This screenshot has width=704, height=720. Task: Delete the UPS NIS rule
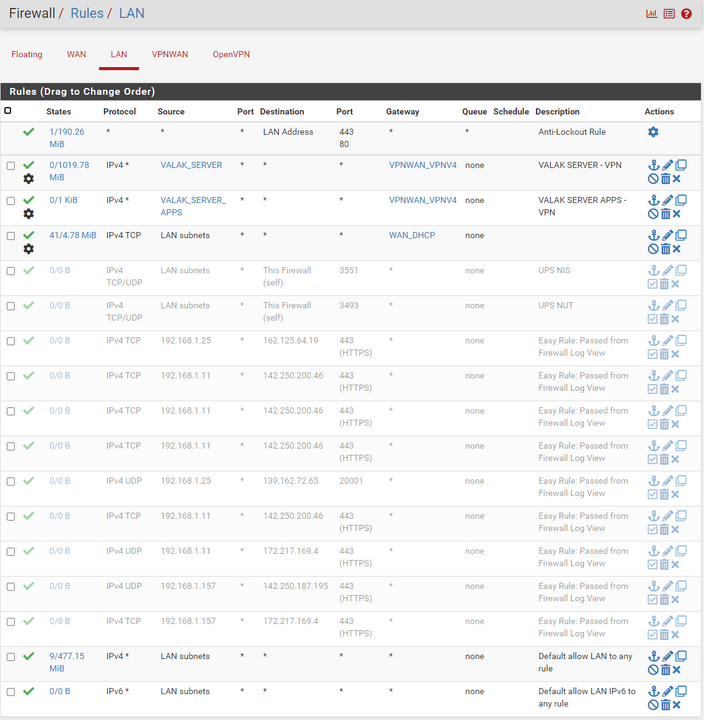[x=665, y=284]
